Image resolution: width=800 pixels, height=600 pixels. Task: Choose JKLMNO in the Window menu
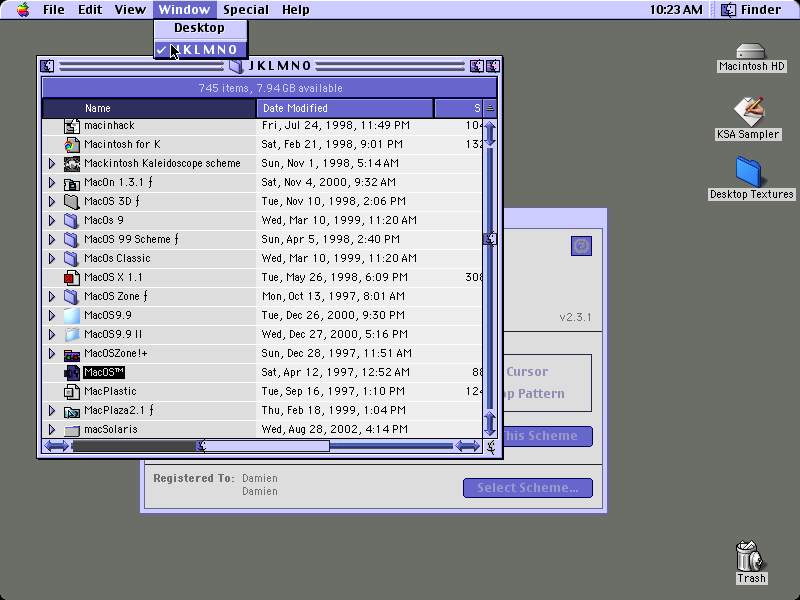(201, 49)
